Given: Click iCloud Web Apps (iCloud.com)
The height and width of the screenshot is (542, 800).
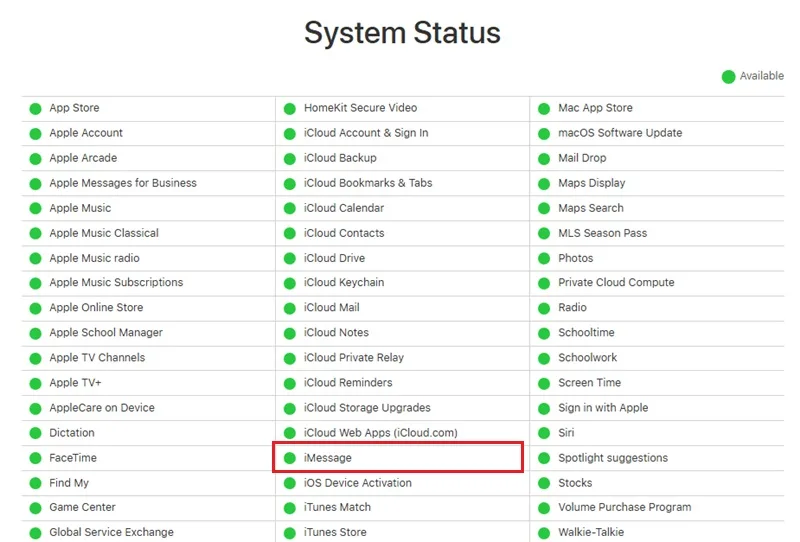Looking at the screenshot, I should point(381,433).
